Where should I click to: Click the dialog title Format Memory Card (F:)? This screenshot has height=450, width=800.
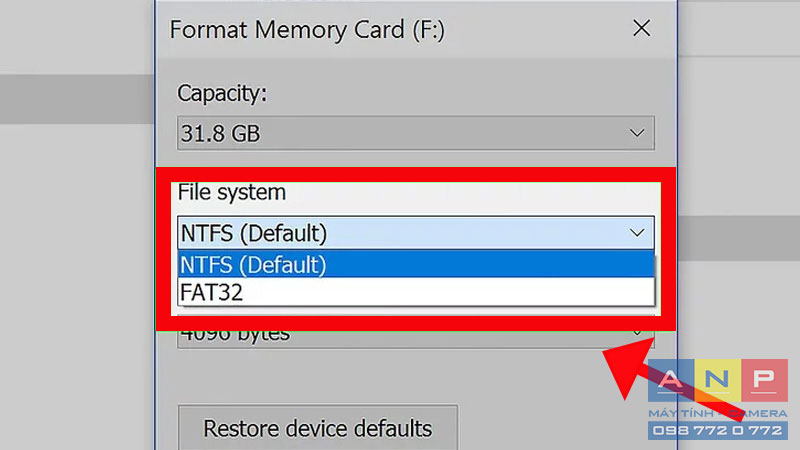click(307, 30)
